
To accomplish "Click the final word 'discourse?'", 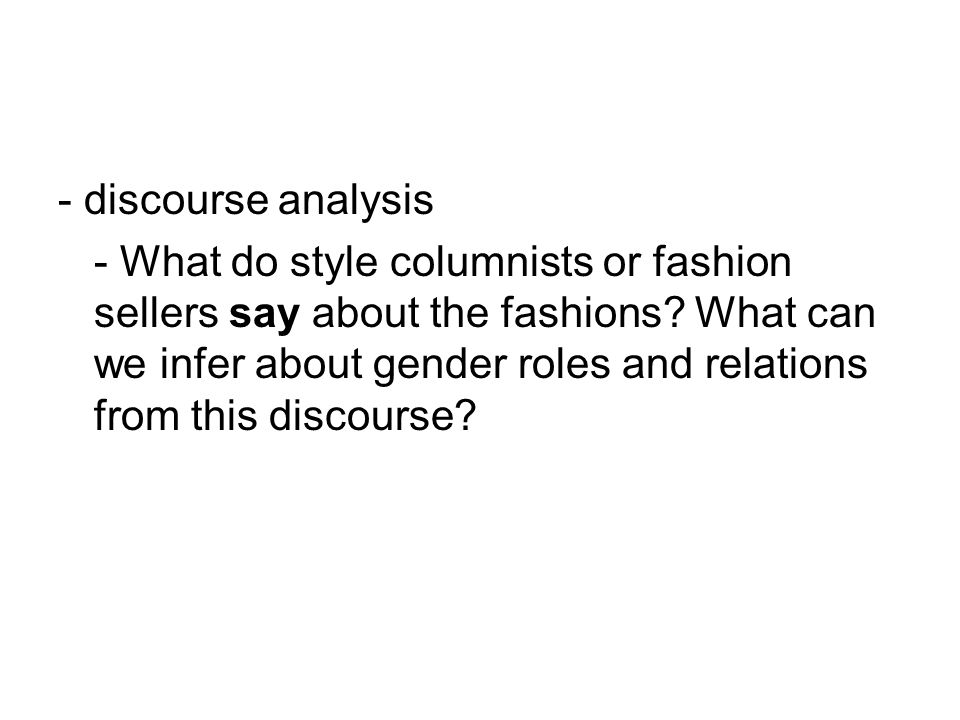I will point(372,415).
